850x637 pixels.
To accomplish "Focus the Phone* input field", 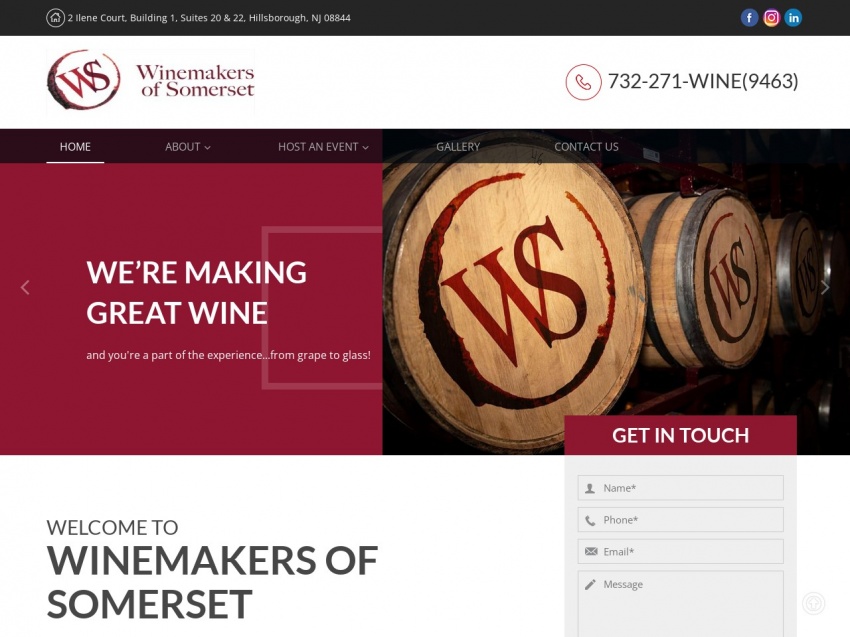I will click(680, 520).
